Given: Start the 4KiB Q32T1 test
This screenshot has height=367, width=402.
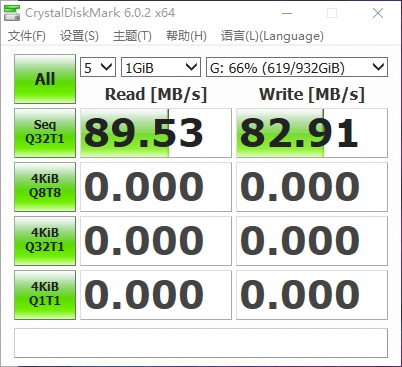Looking at the screenshot, I should click(x=45, y=241).
